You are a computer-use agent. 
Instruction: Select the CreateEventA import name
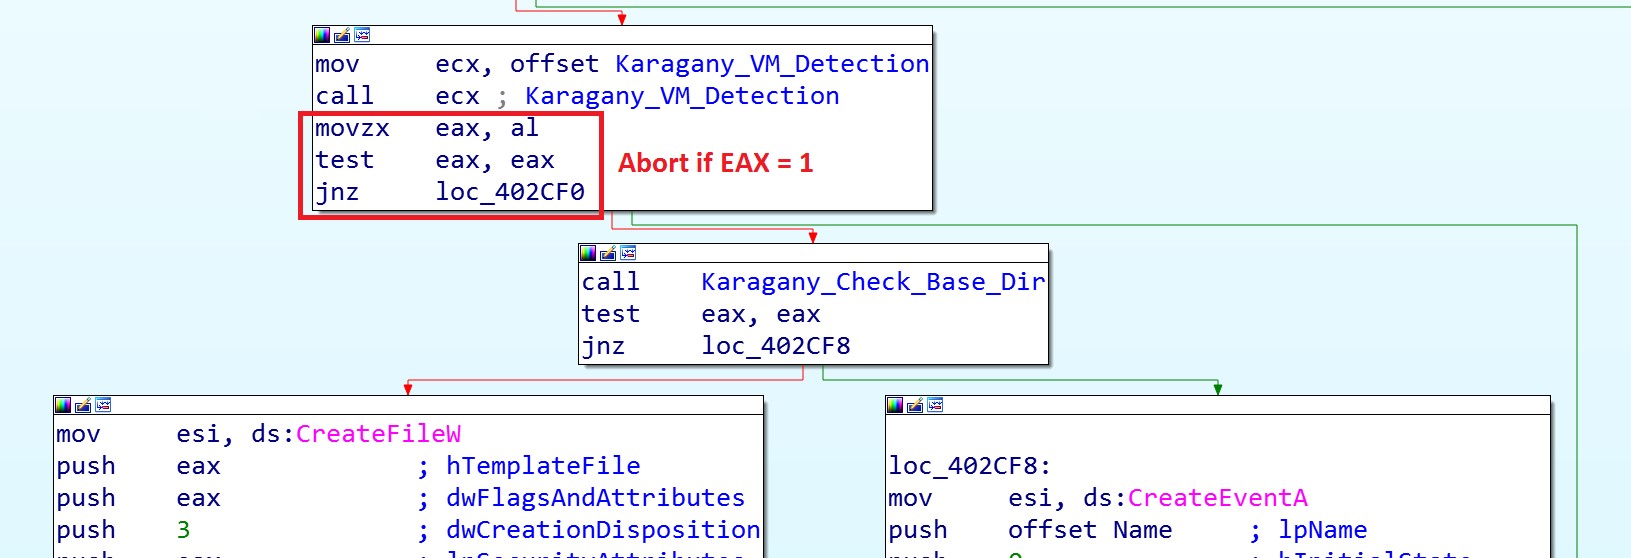tap(1217, 498)
